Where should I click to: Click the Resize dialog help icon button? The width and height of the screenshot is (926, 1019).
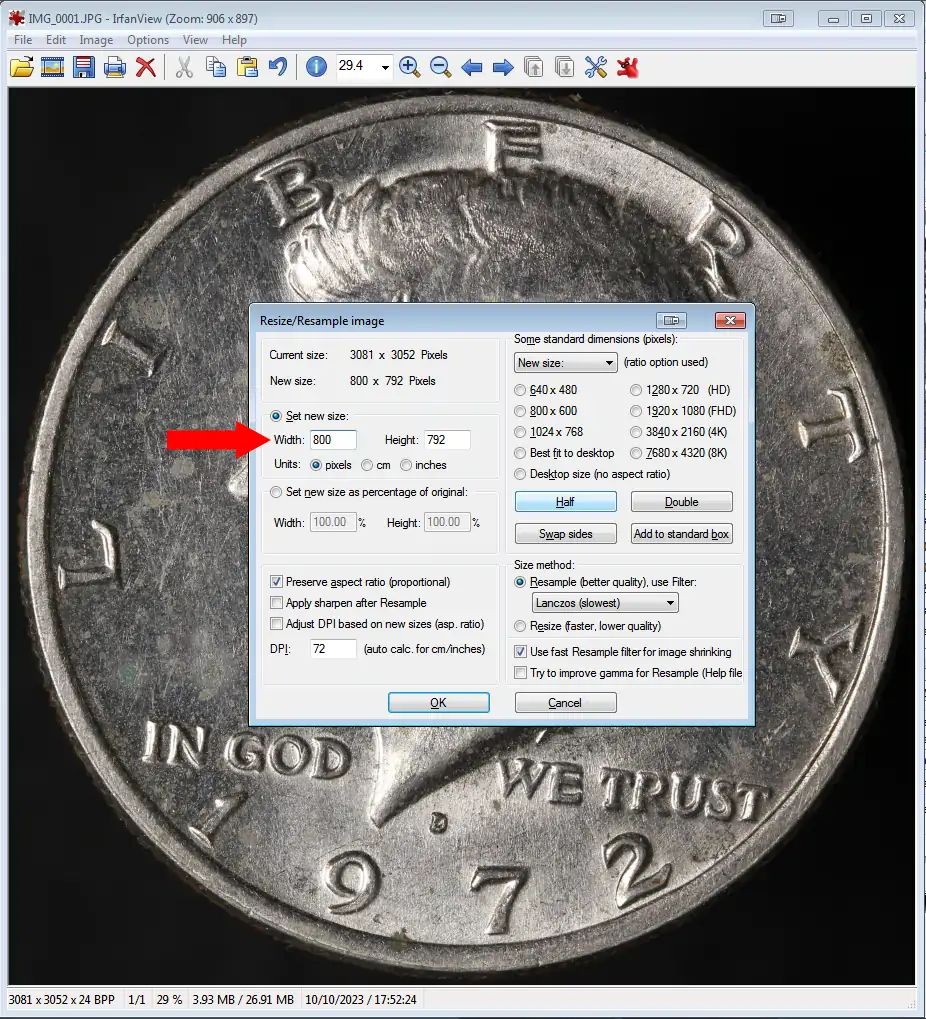[x=671, y=320]
